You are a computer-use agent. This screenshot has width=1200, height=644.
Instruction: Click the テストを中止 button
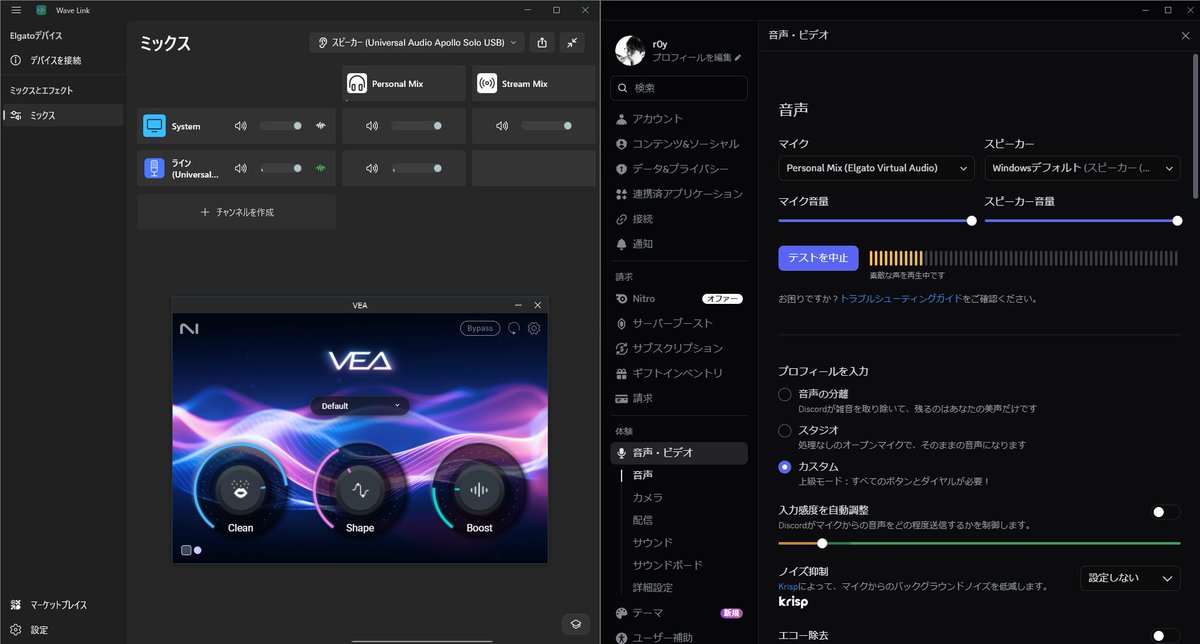tap(818, 258)
